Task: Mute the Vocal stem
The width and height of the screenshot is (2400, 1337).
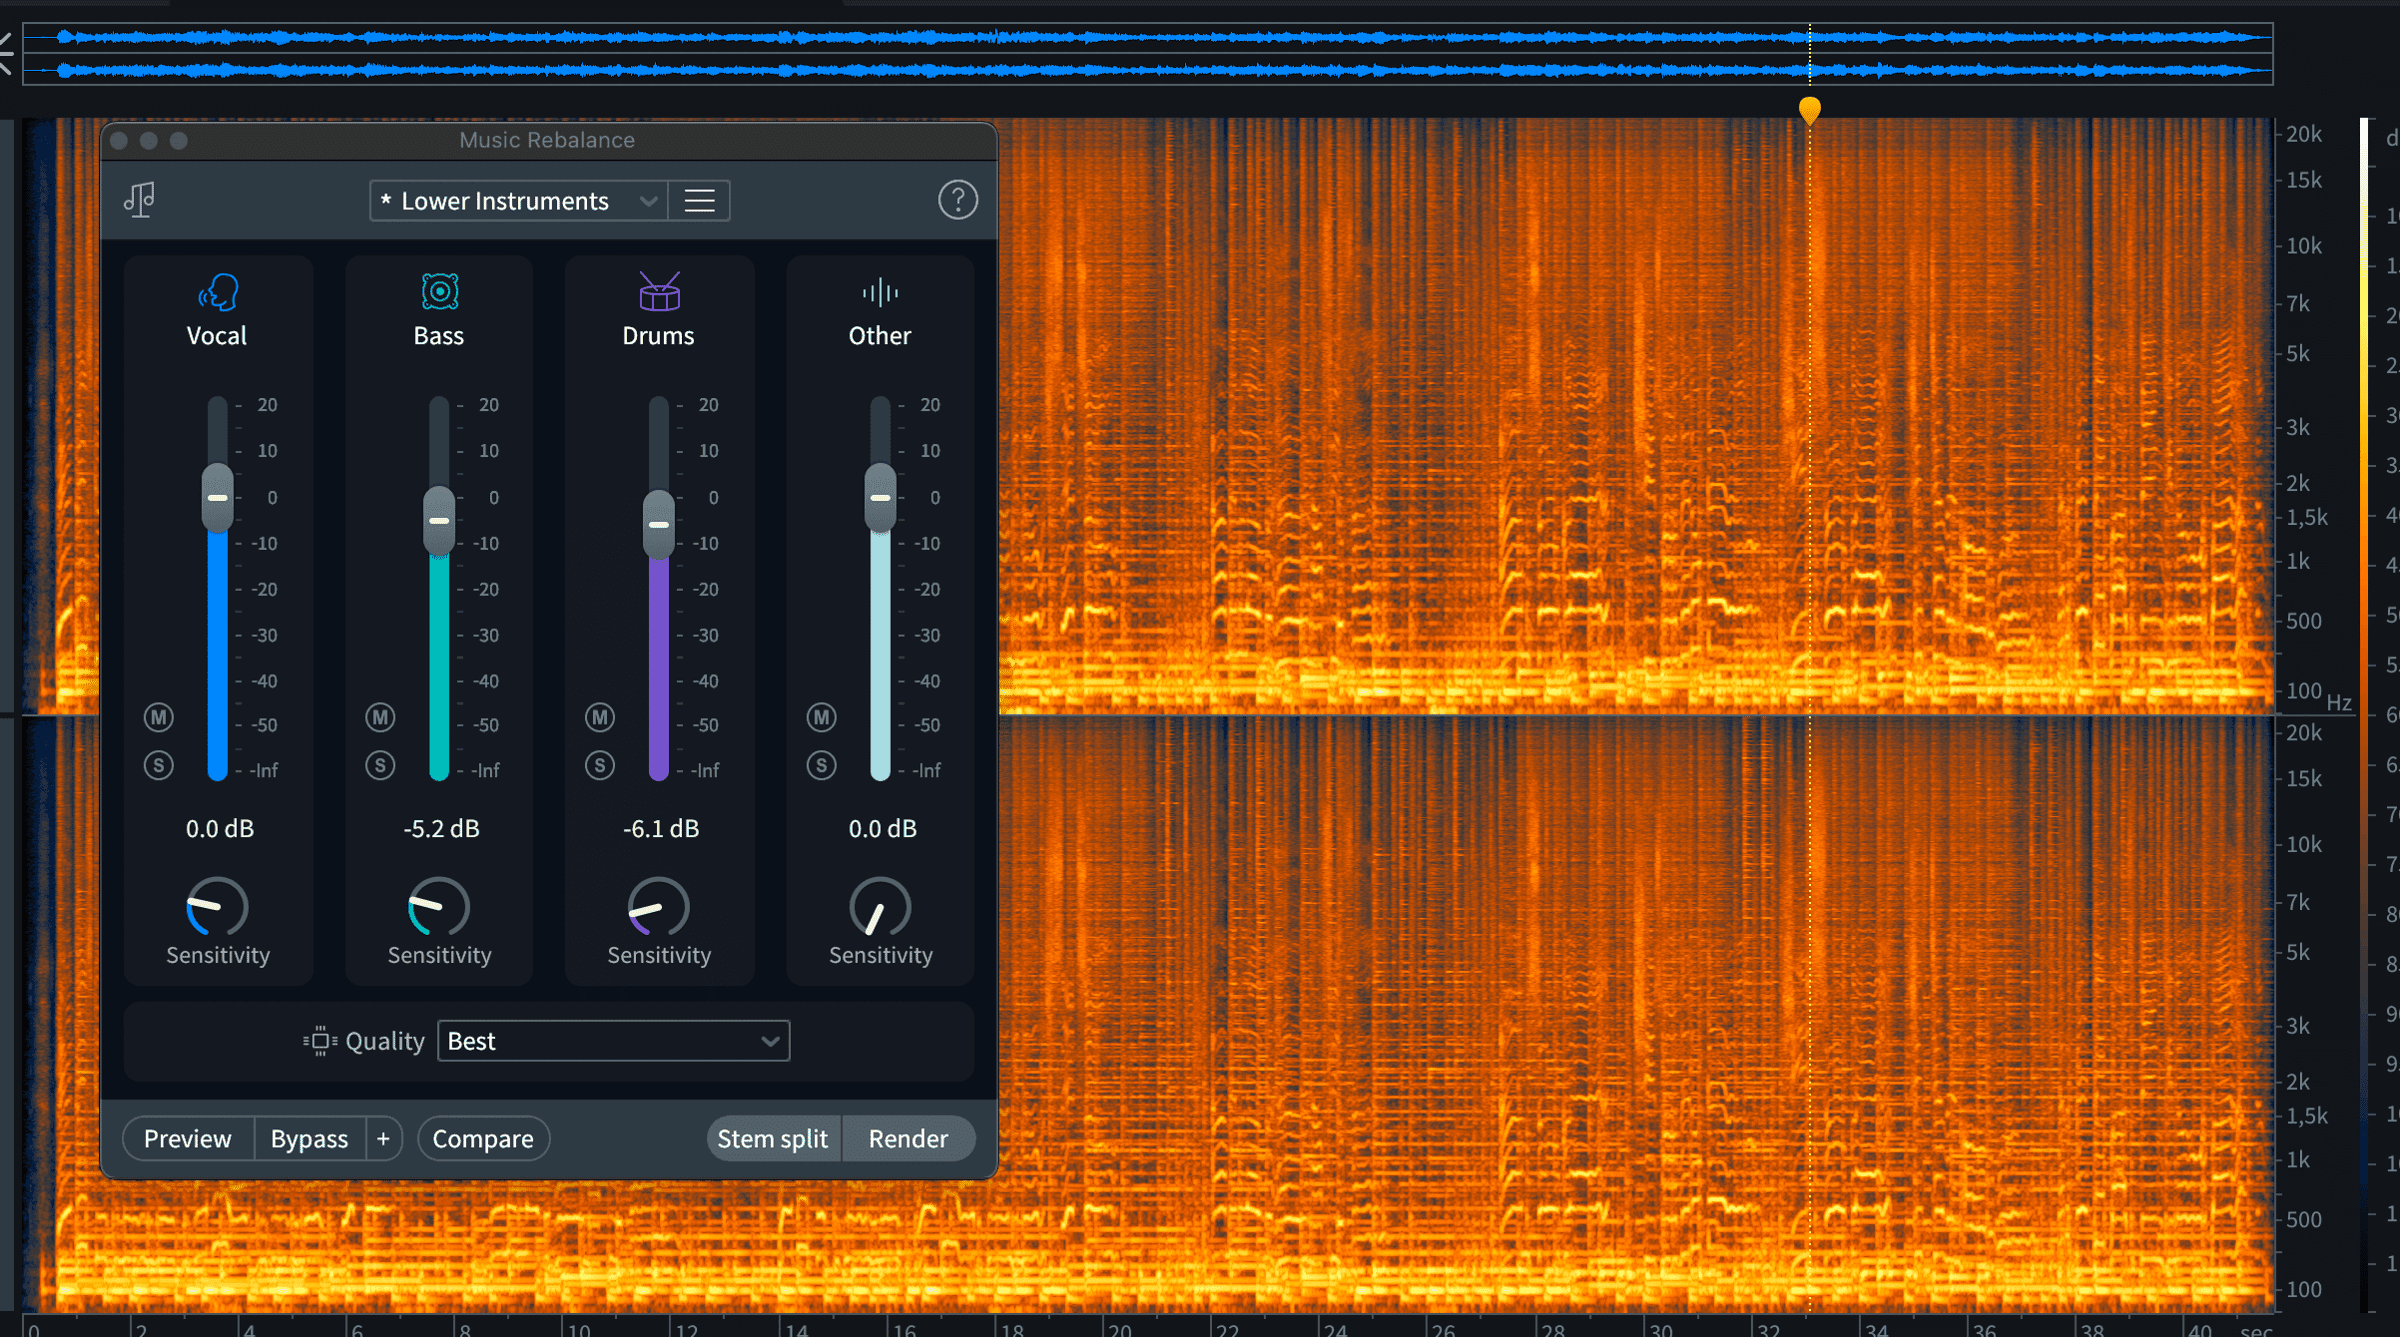Action: click(159, 717)
